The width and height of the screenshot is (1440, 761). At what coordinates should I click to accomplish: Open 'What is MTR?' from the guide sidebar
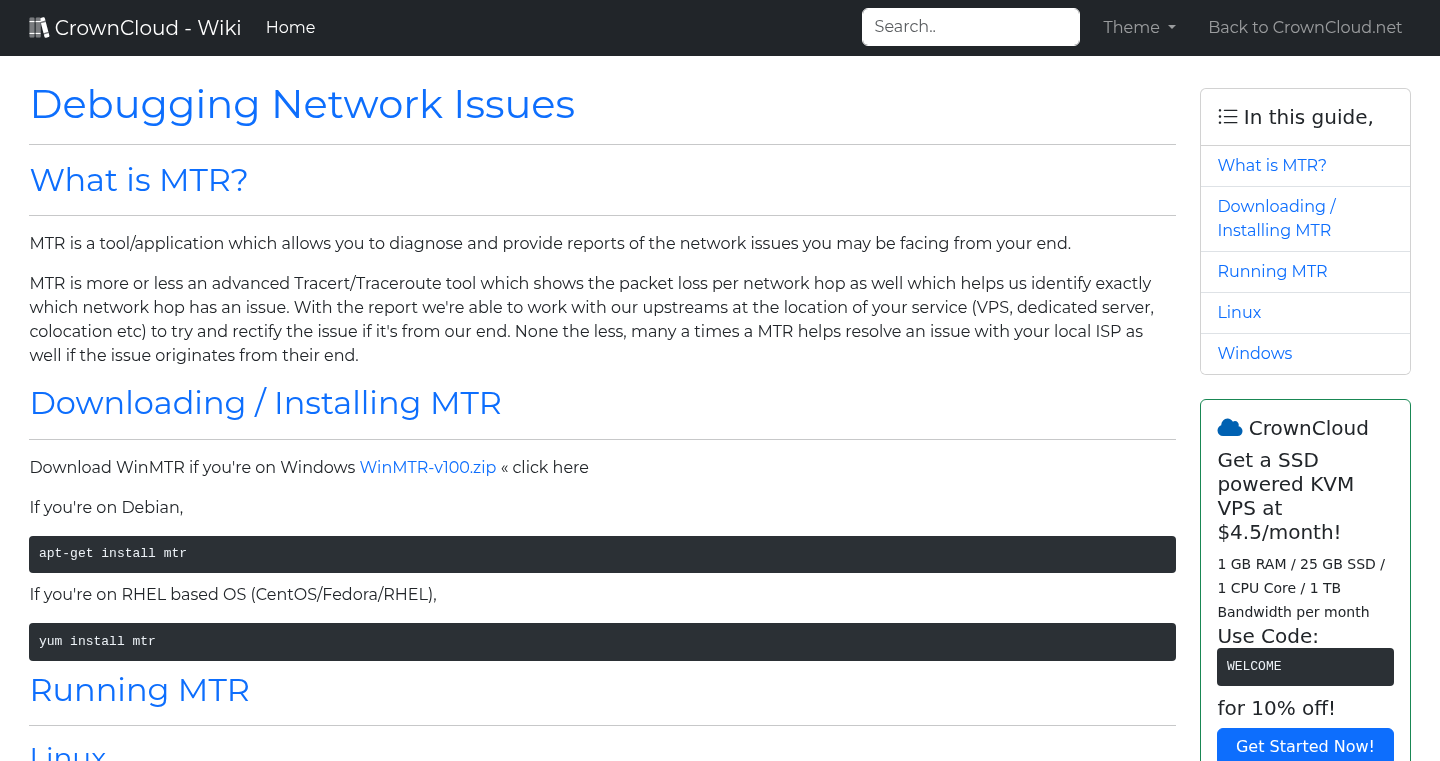1272,165
